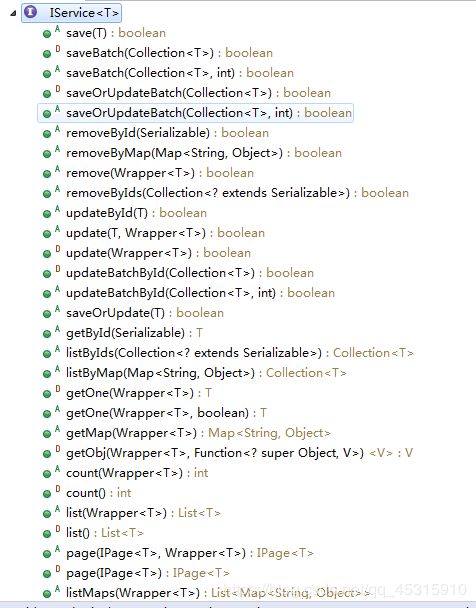Image resolution: width=476 pixels, height=608 pixels.
Task: Click the green icon beside listMaps(Wrapper<T>)
Action: pos(47,594)
